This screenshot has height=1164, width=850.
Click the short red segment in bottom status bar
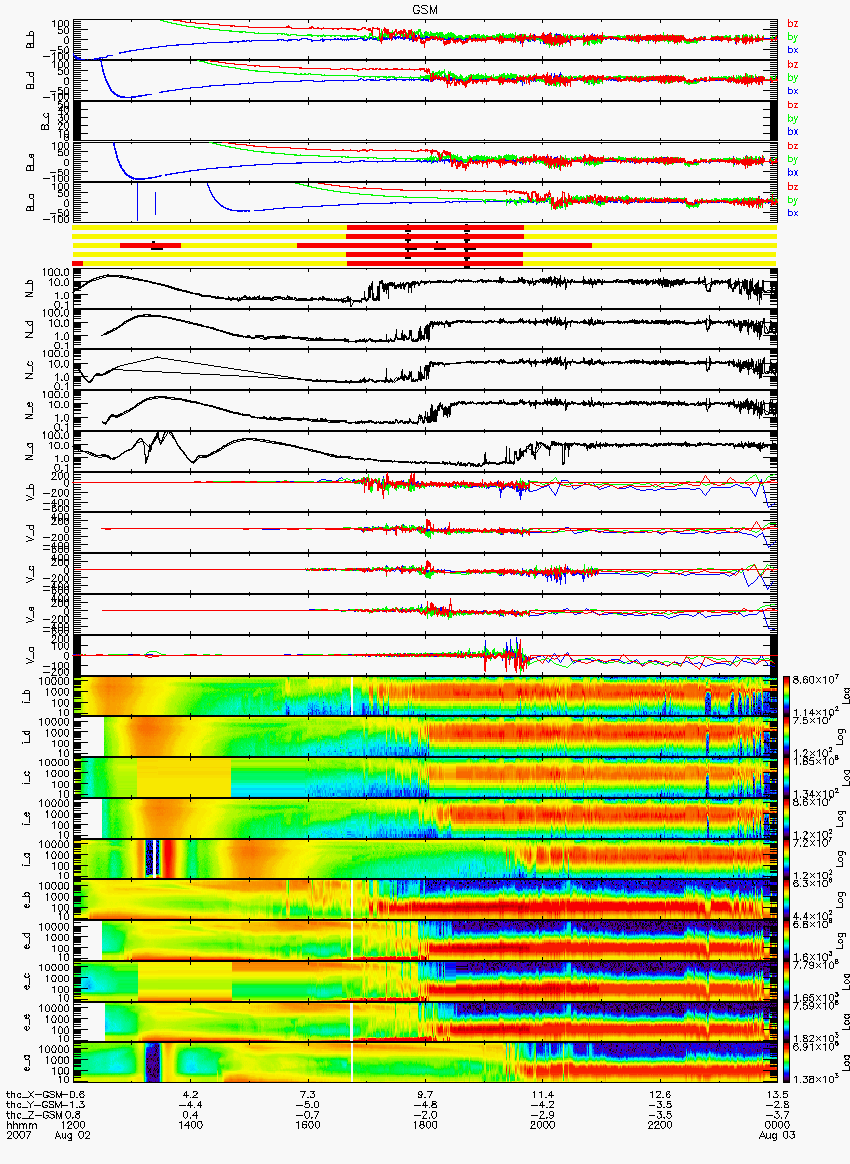pyautogui.click(x=77, y=263)
